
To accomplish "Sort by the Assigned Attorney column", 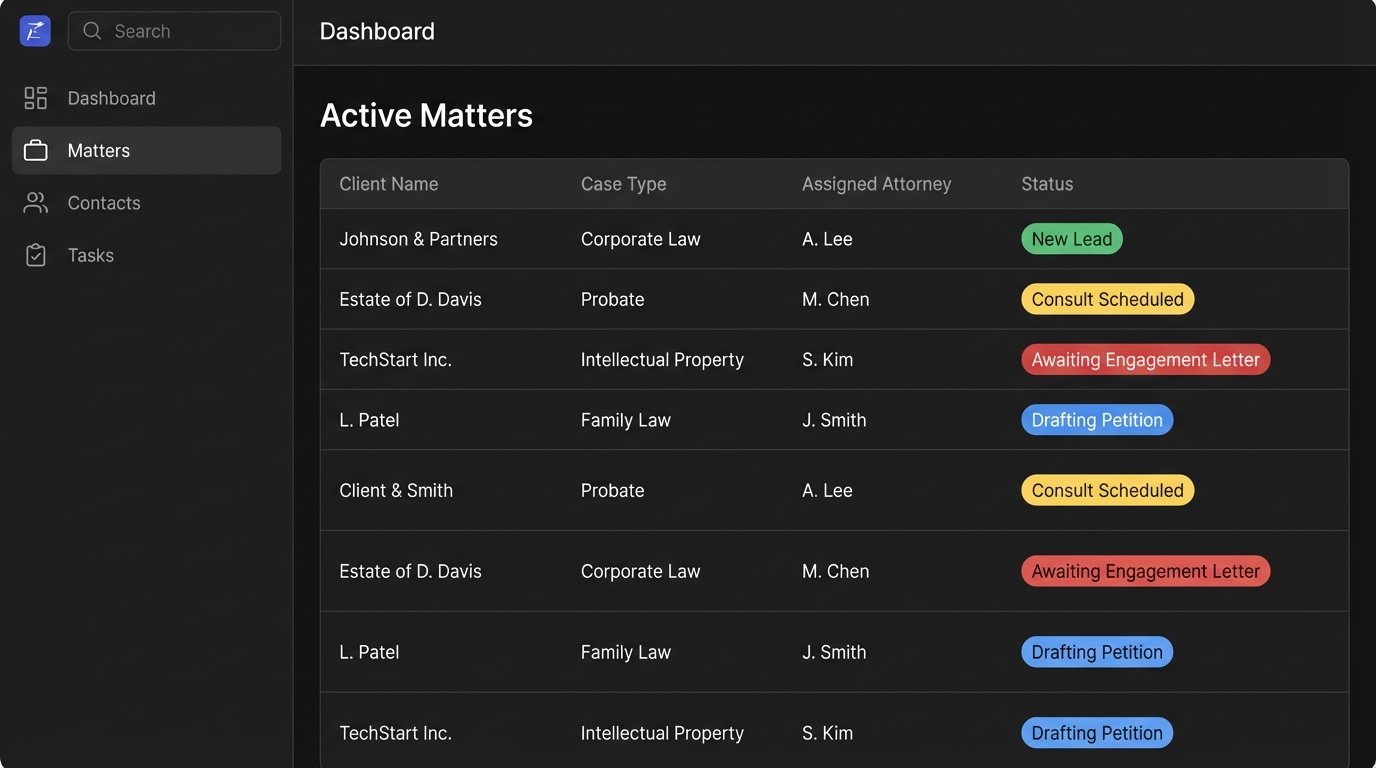I will [876, 183].
